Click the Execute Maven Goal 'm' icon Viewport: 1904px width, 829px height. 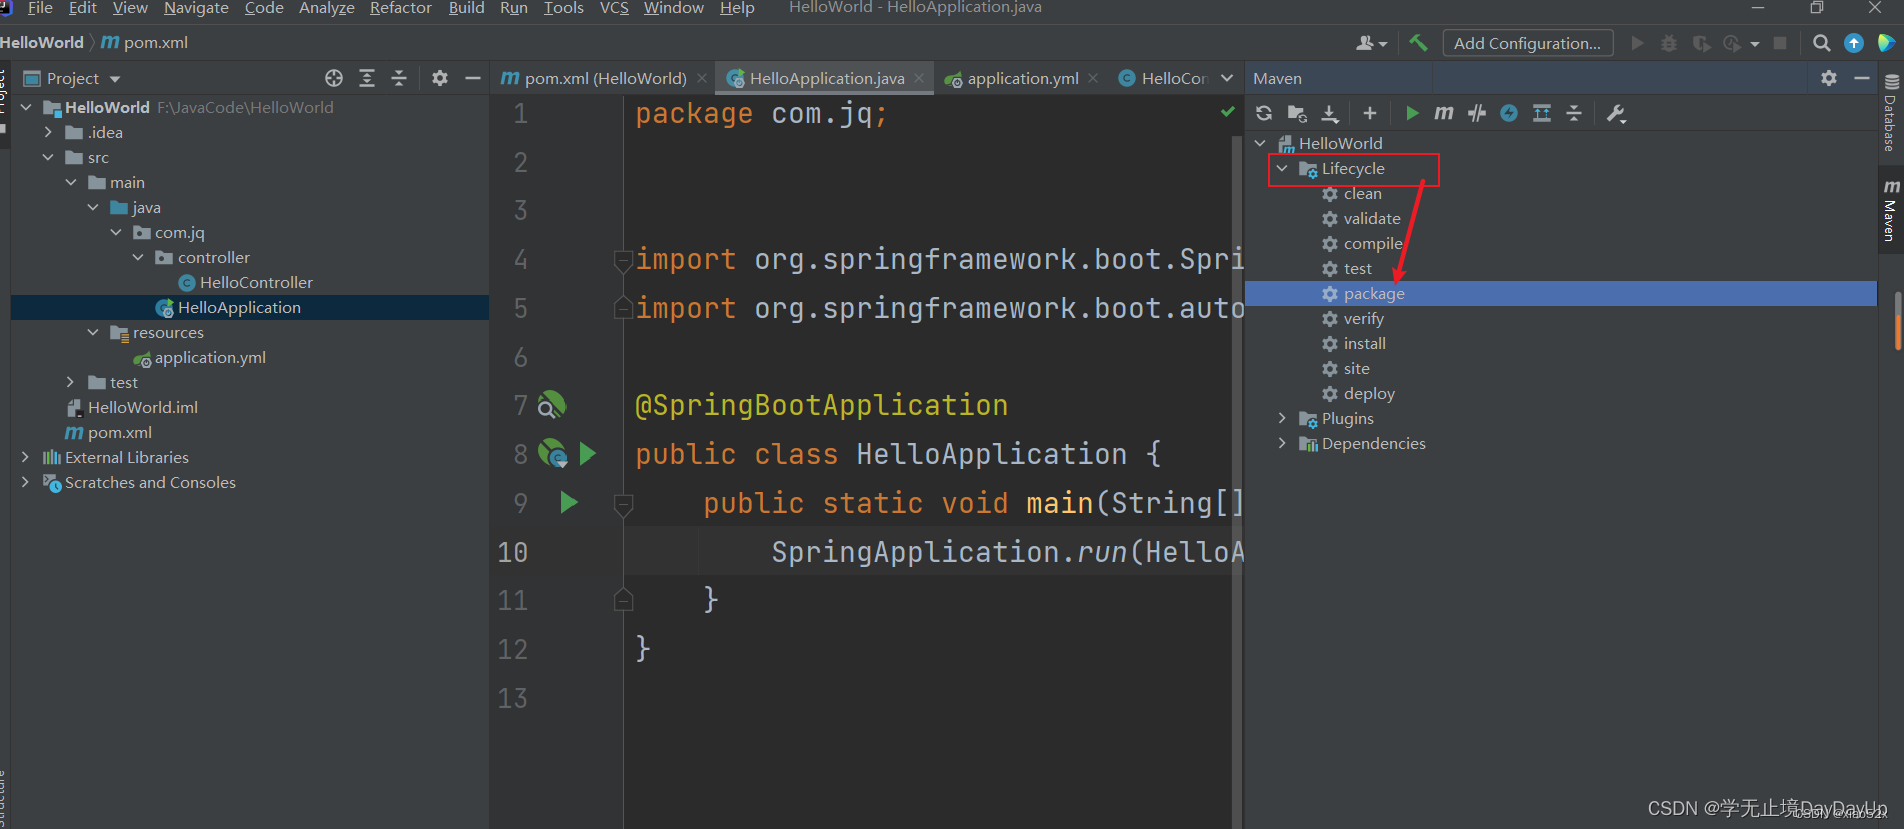1443,113
